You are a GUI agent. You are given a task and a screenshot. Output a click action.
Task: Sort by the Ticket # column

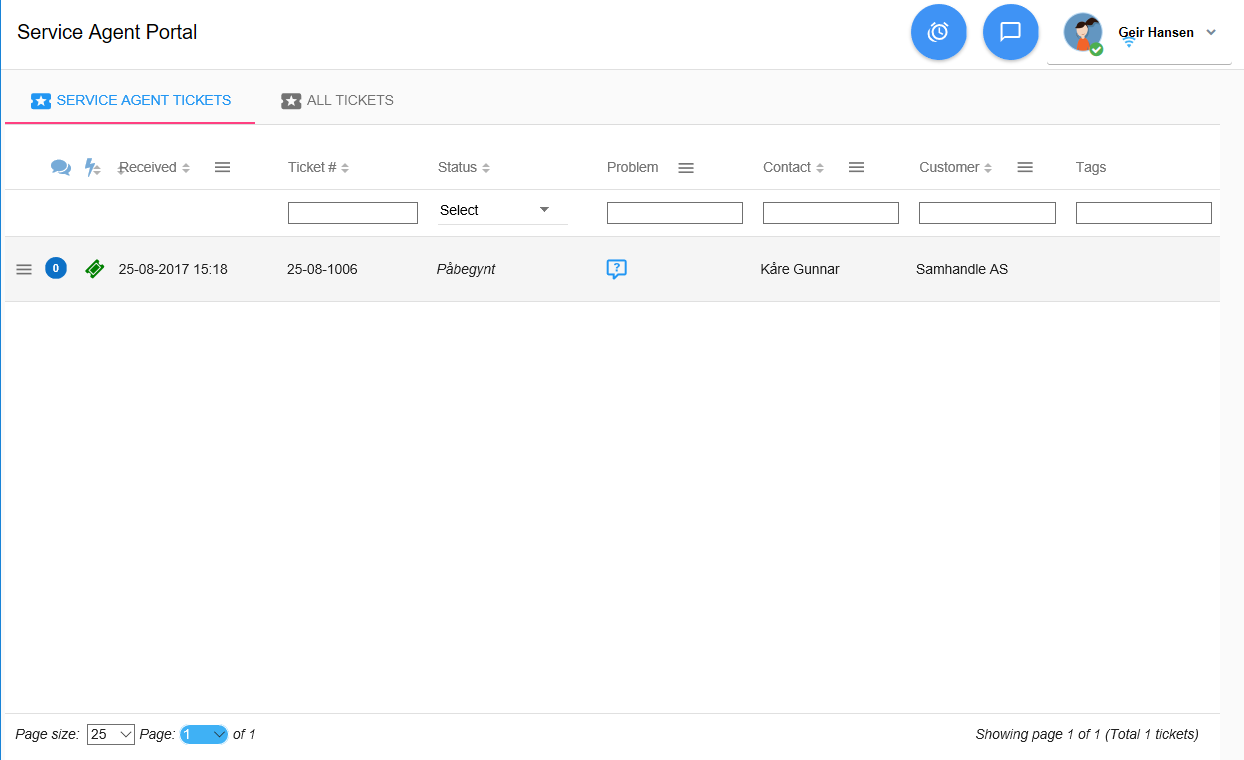tap(318, 167)
